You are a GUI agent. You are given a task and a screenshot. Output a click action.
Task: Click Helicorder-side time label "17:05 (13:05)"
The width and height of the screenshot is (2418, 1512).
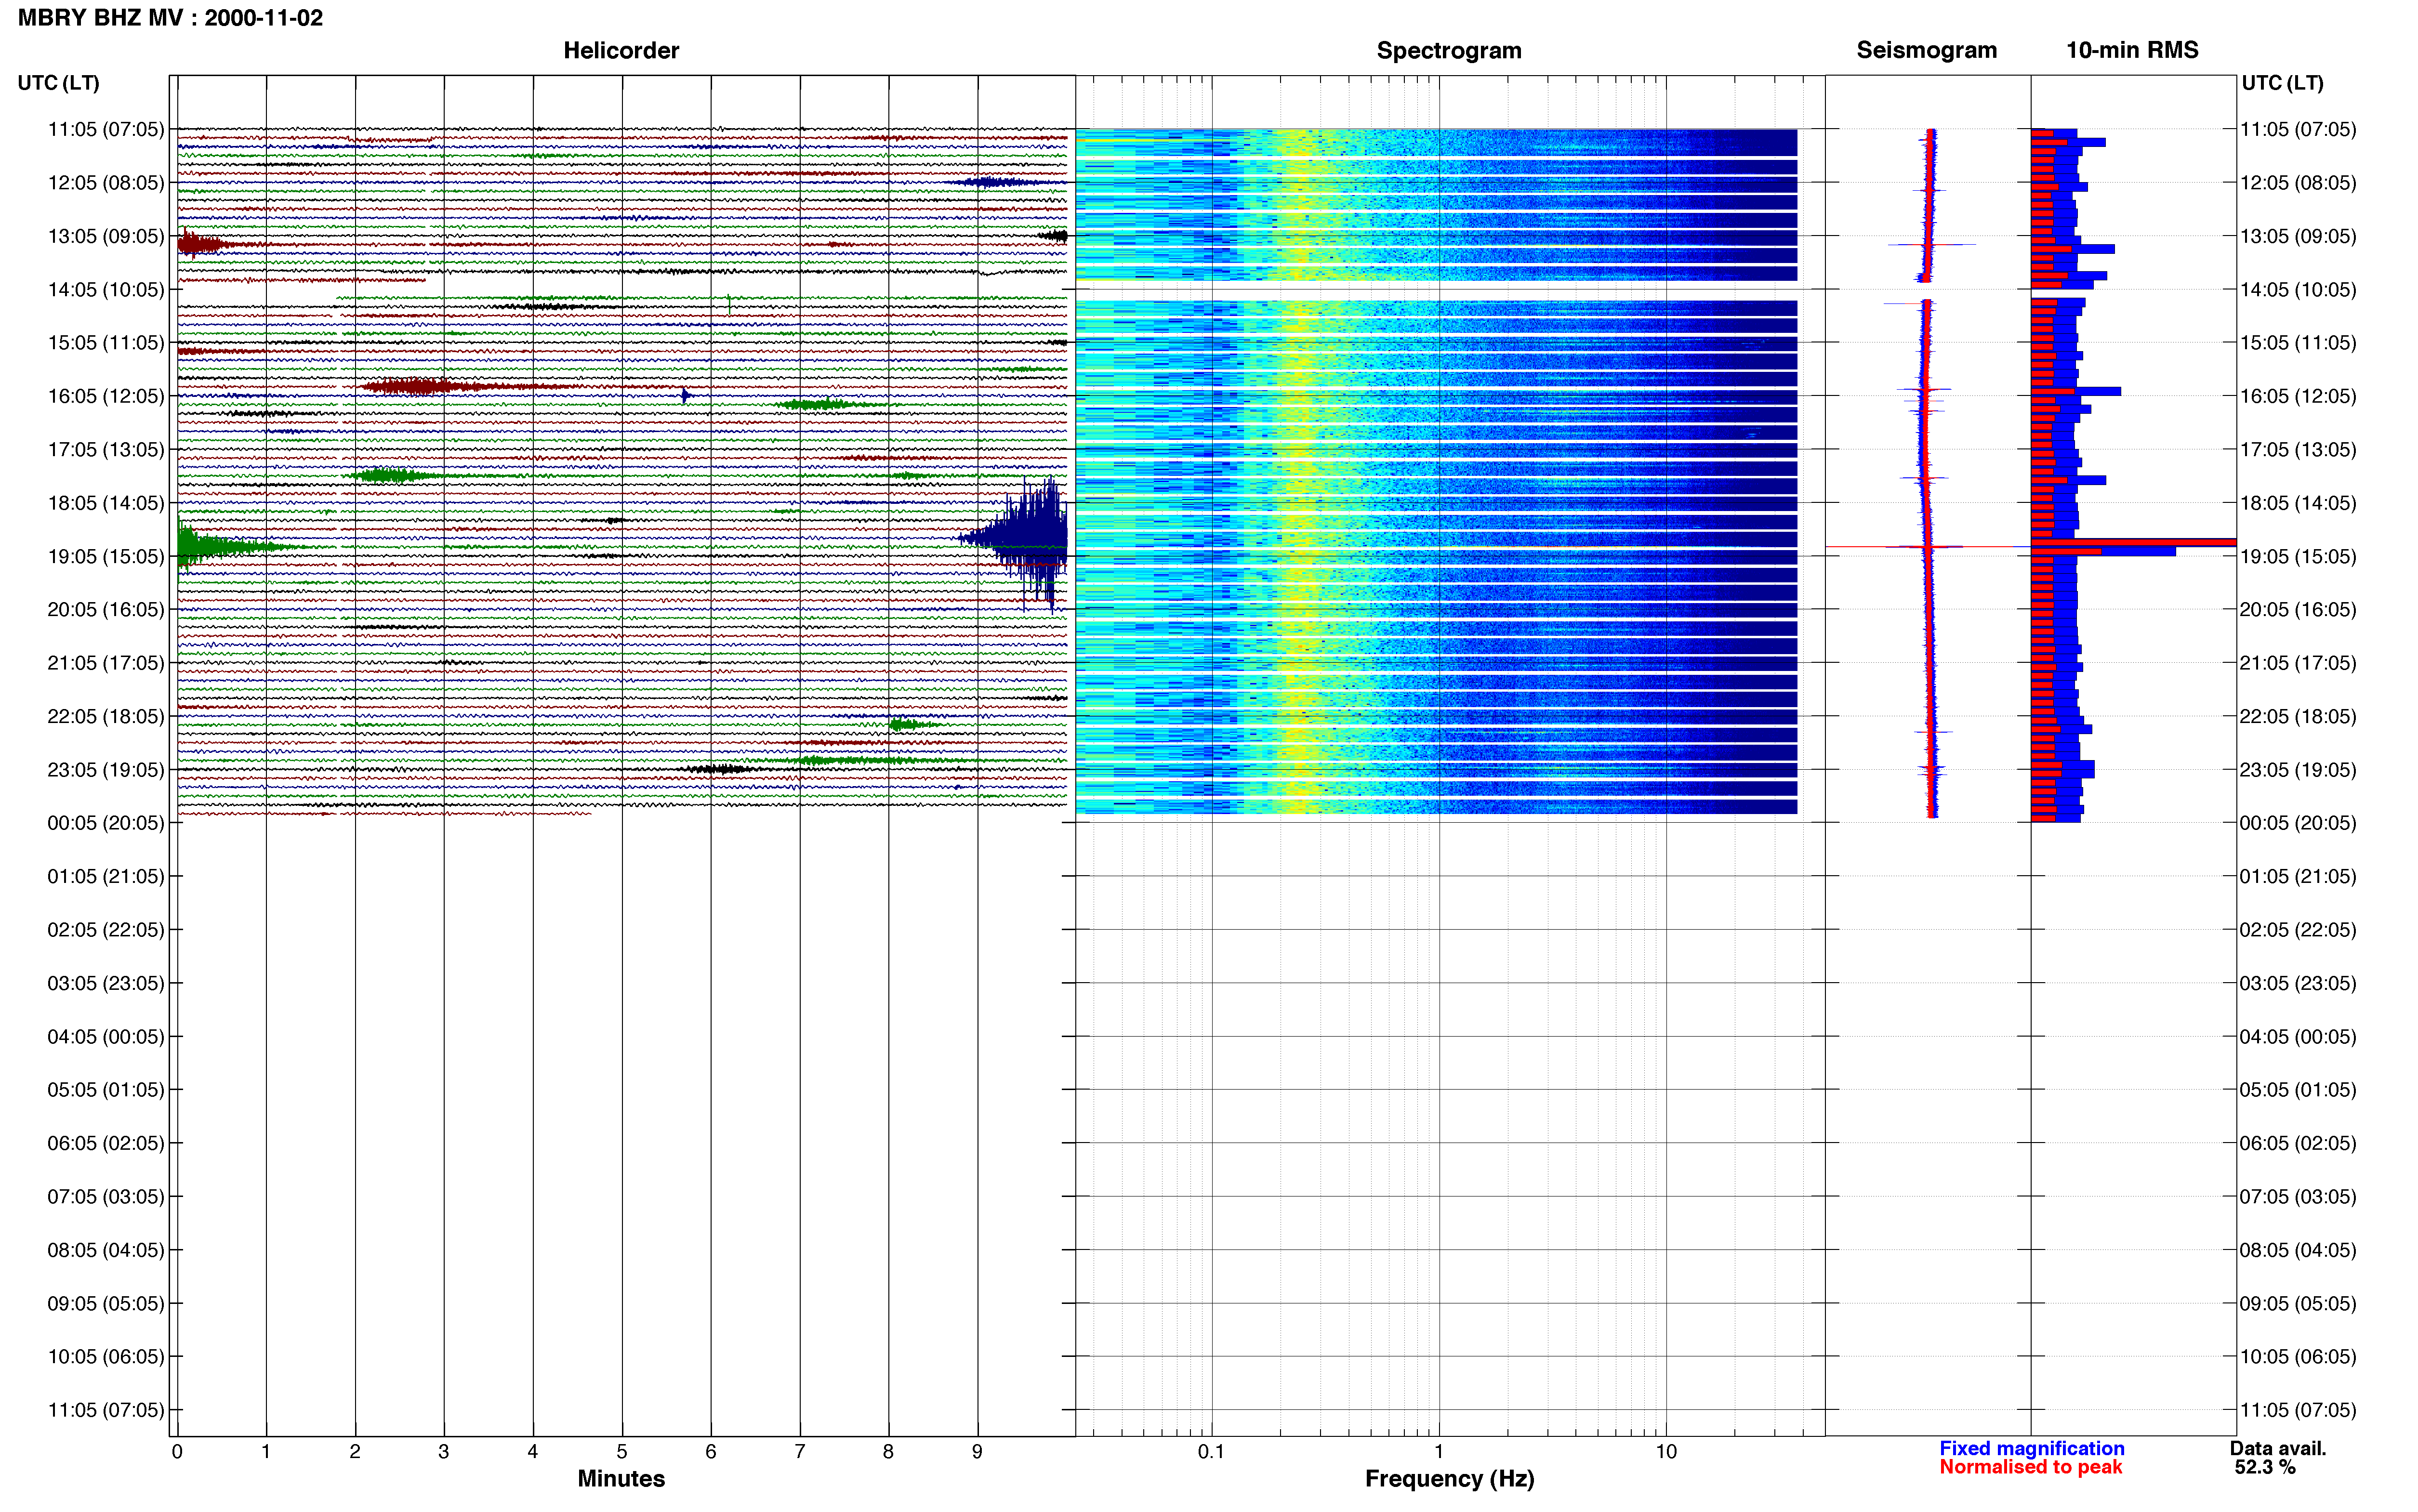click(106, 450)
